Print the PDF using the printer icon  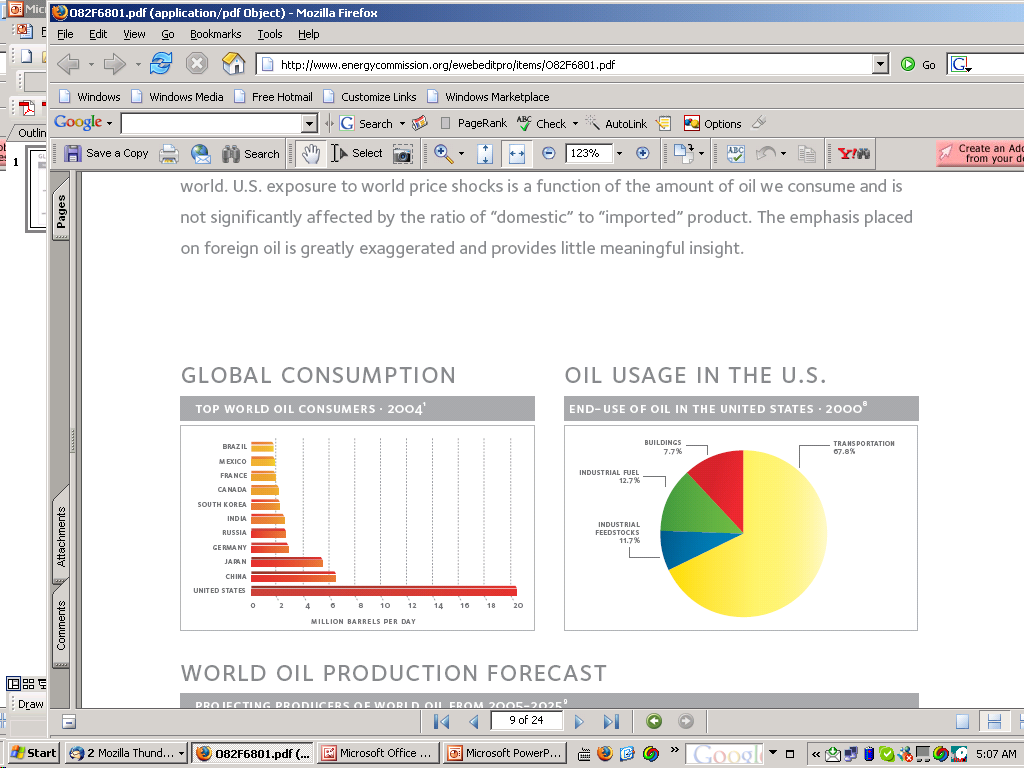(169, 153)
